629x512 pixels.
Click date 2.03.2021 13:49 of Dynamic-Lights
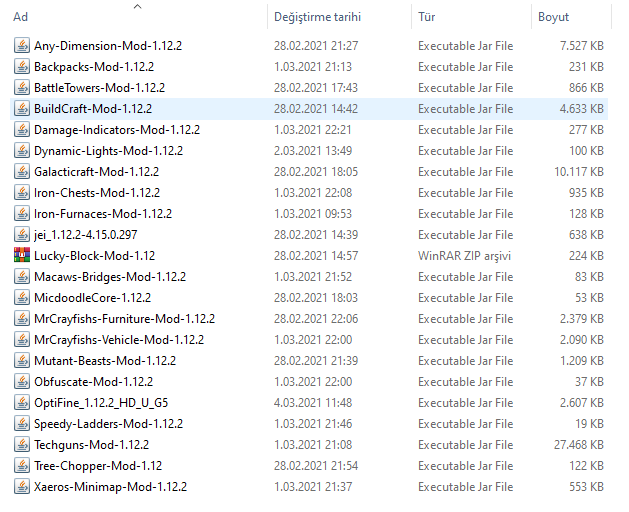[313, 151]
